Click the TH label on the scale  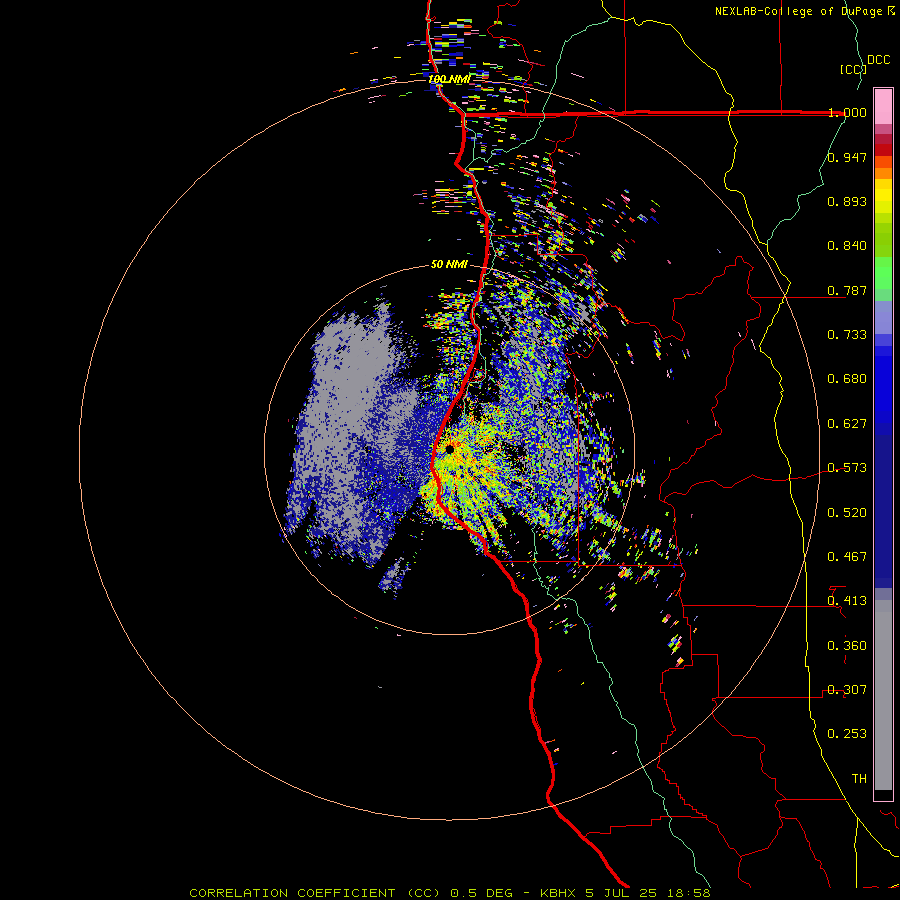(x=859, y=779)
